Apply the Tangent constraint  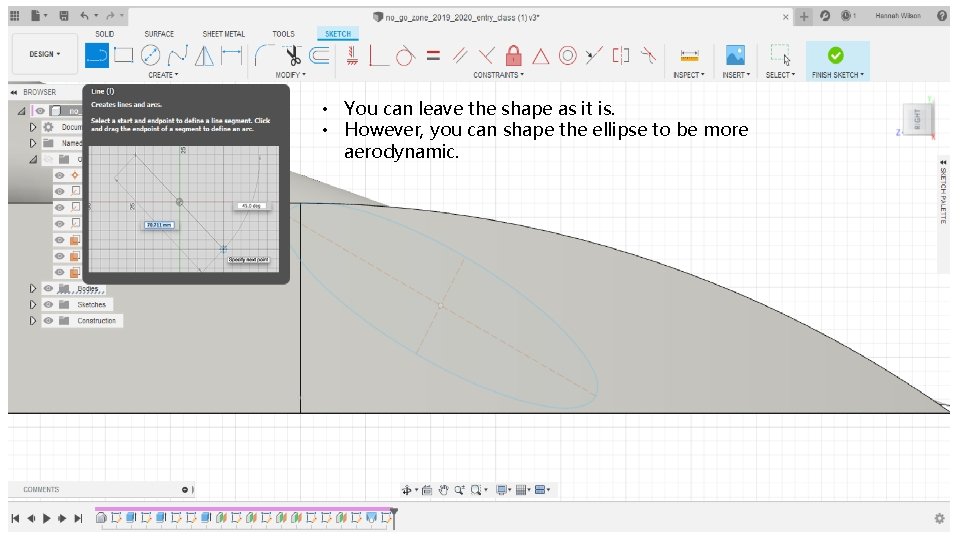point(405,56)
